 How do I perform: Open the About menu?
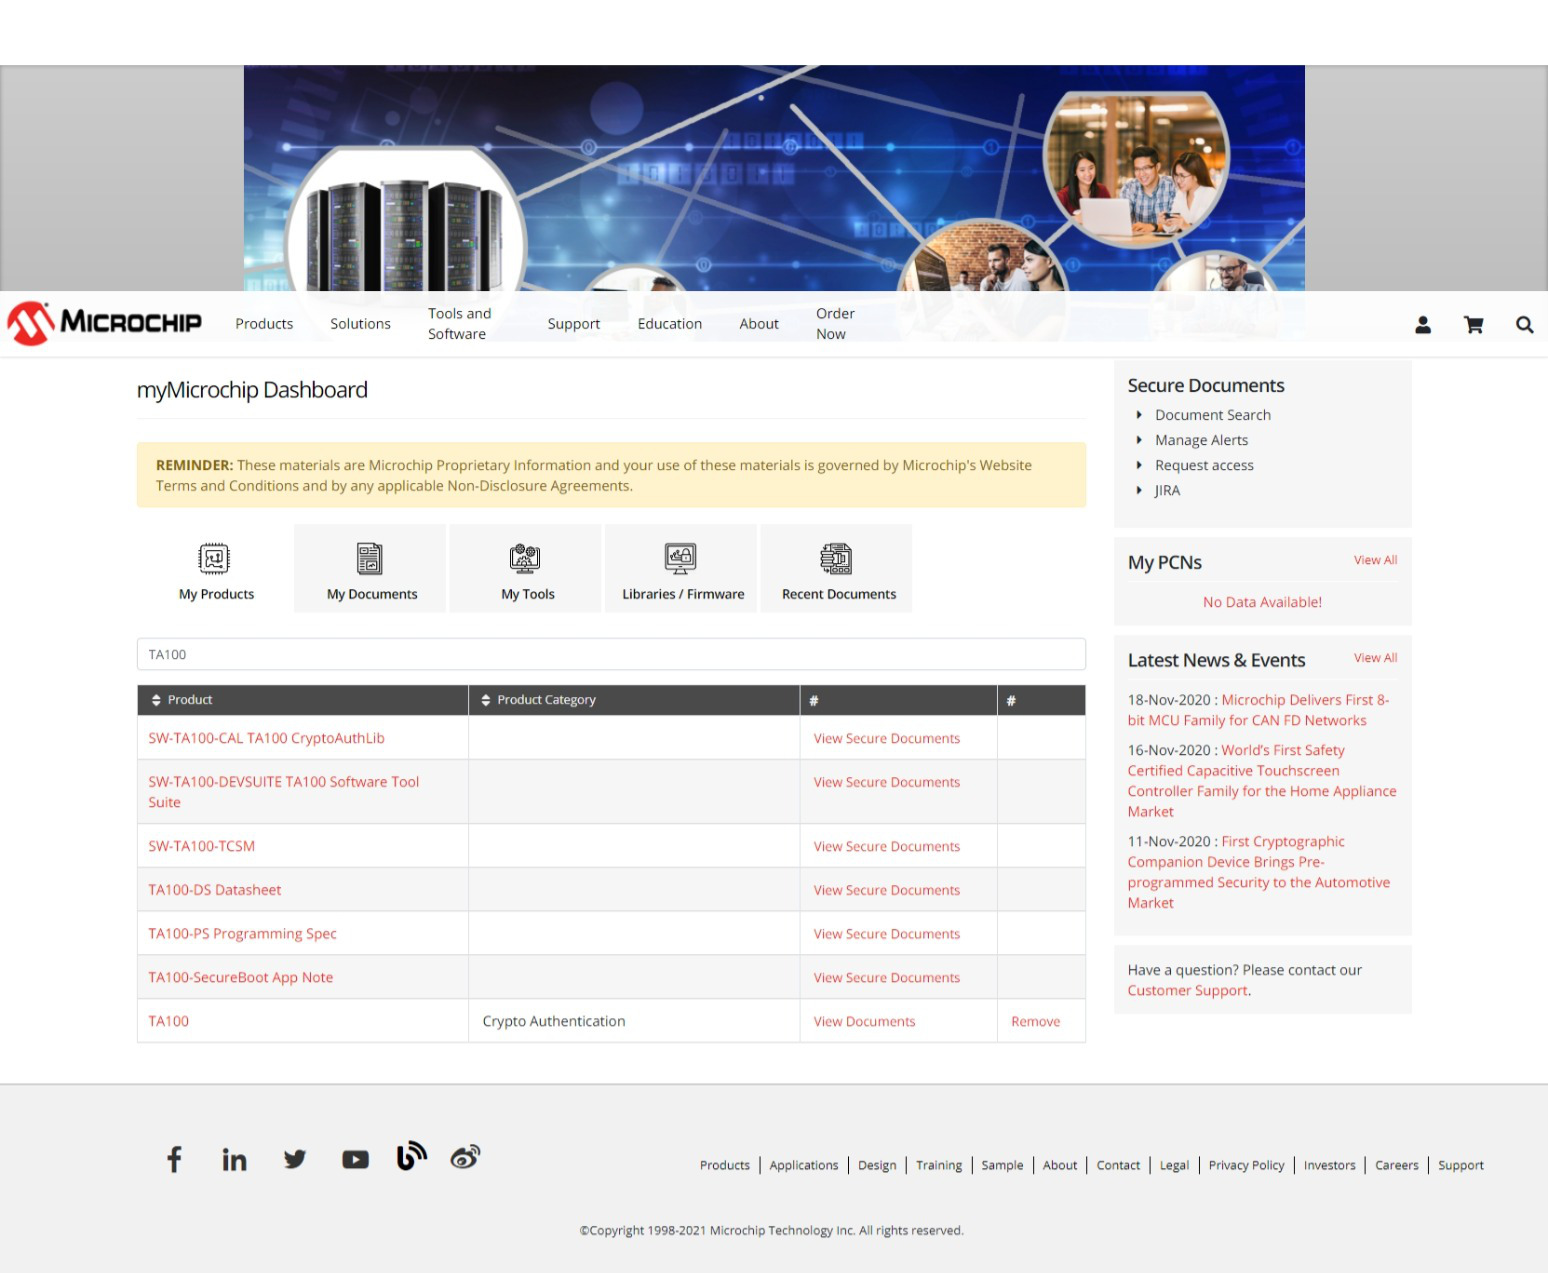[759, 324]
